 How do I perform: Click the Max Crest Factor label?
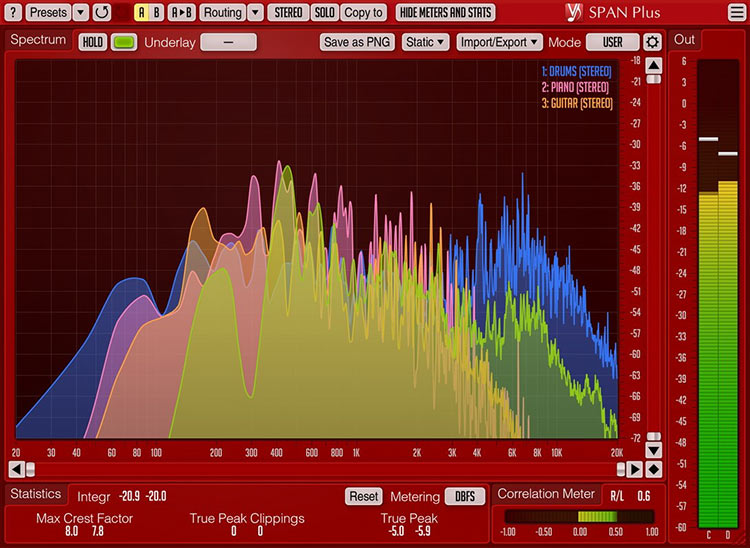tap(85, 518)
